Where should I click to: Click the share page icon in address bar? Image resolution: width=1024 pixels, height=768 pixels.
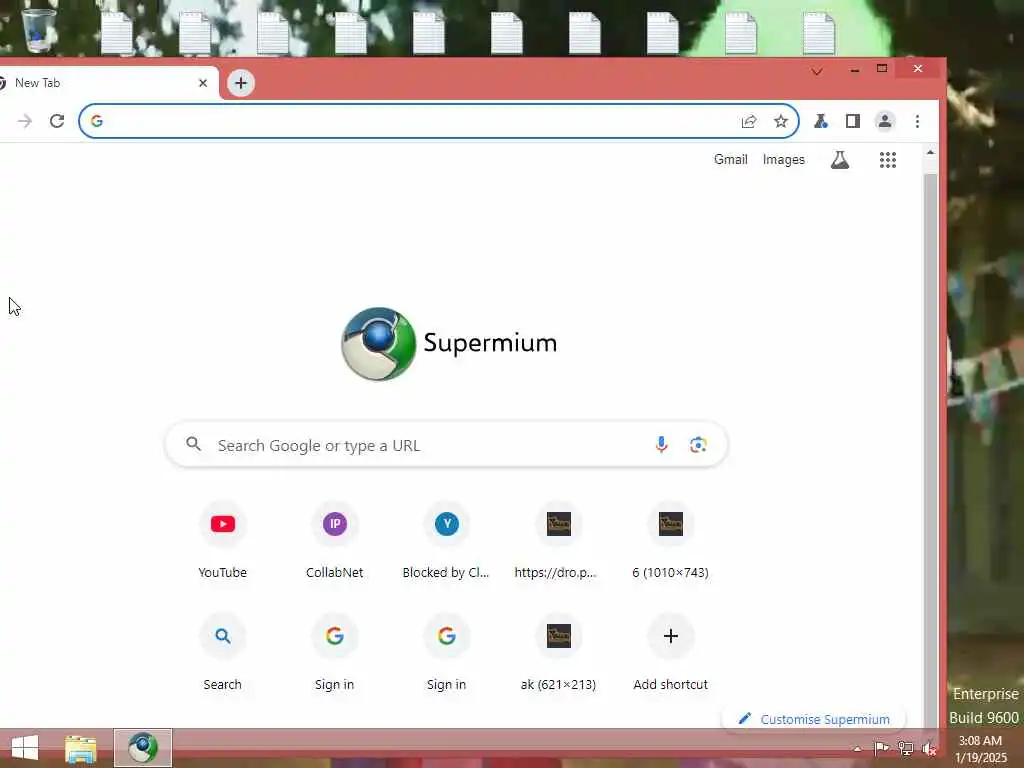(x=749, y=121)
